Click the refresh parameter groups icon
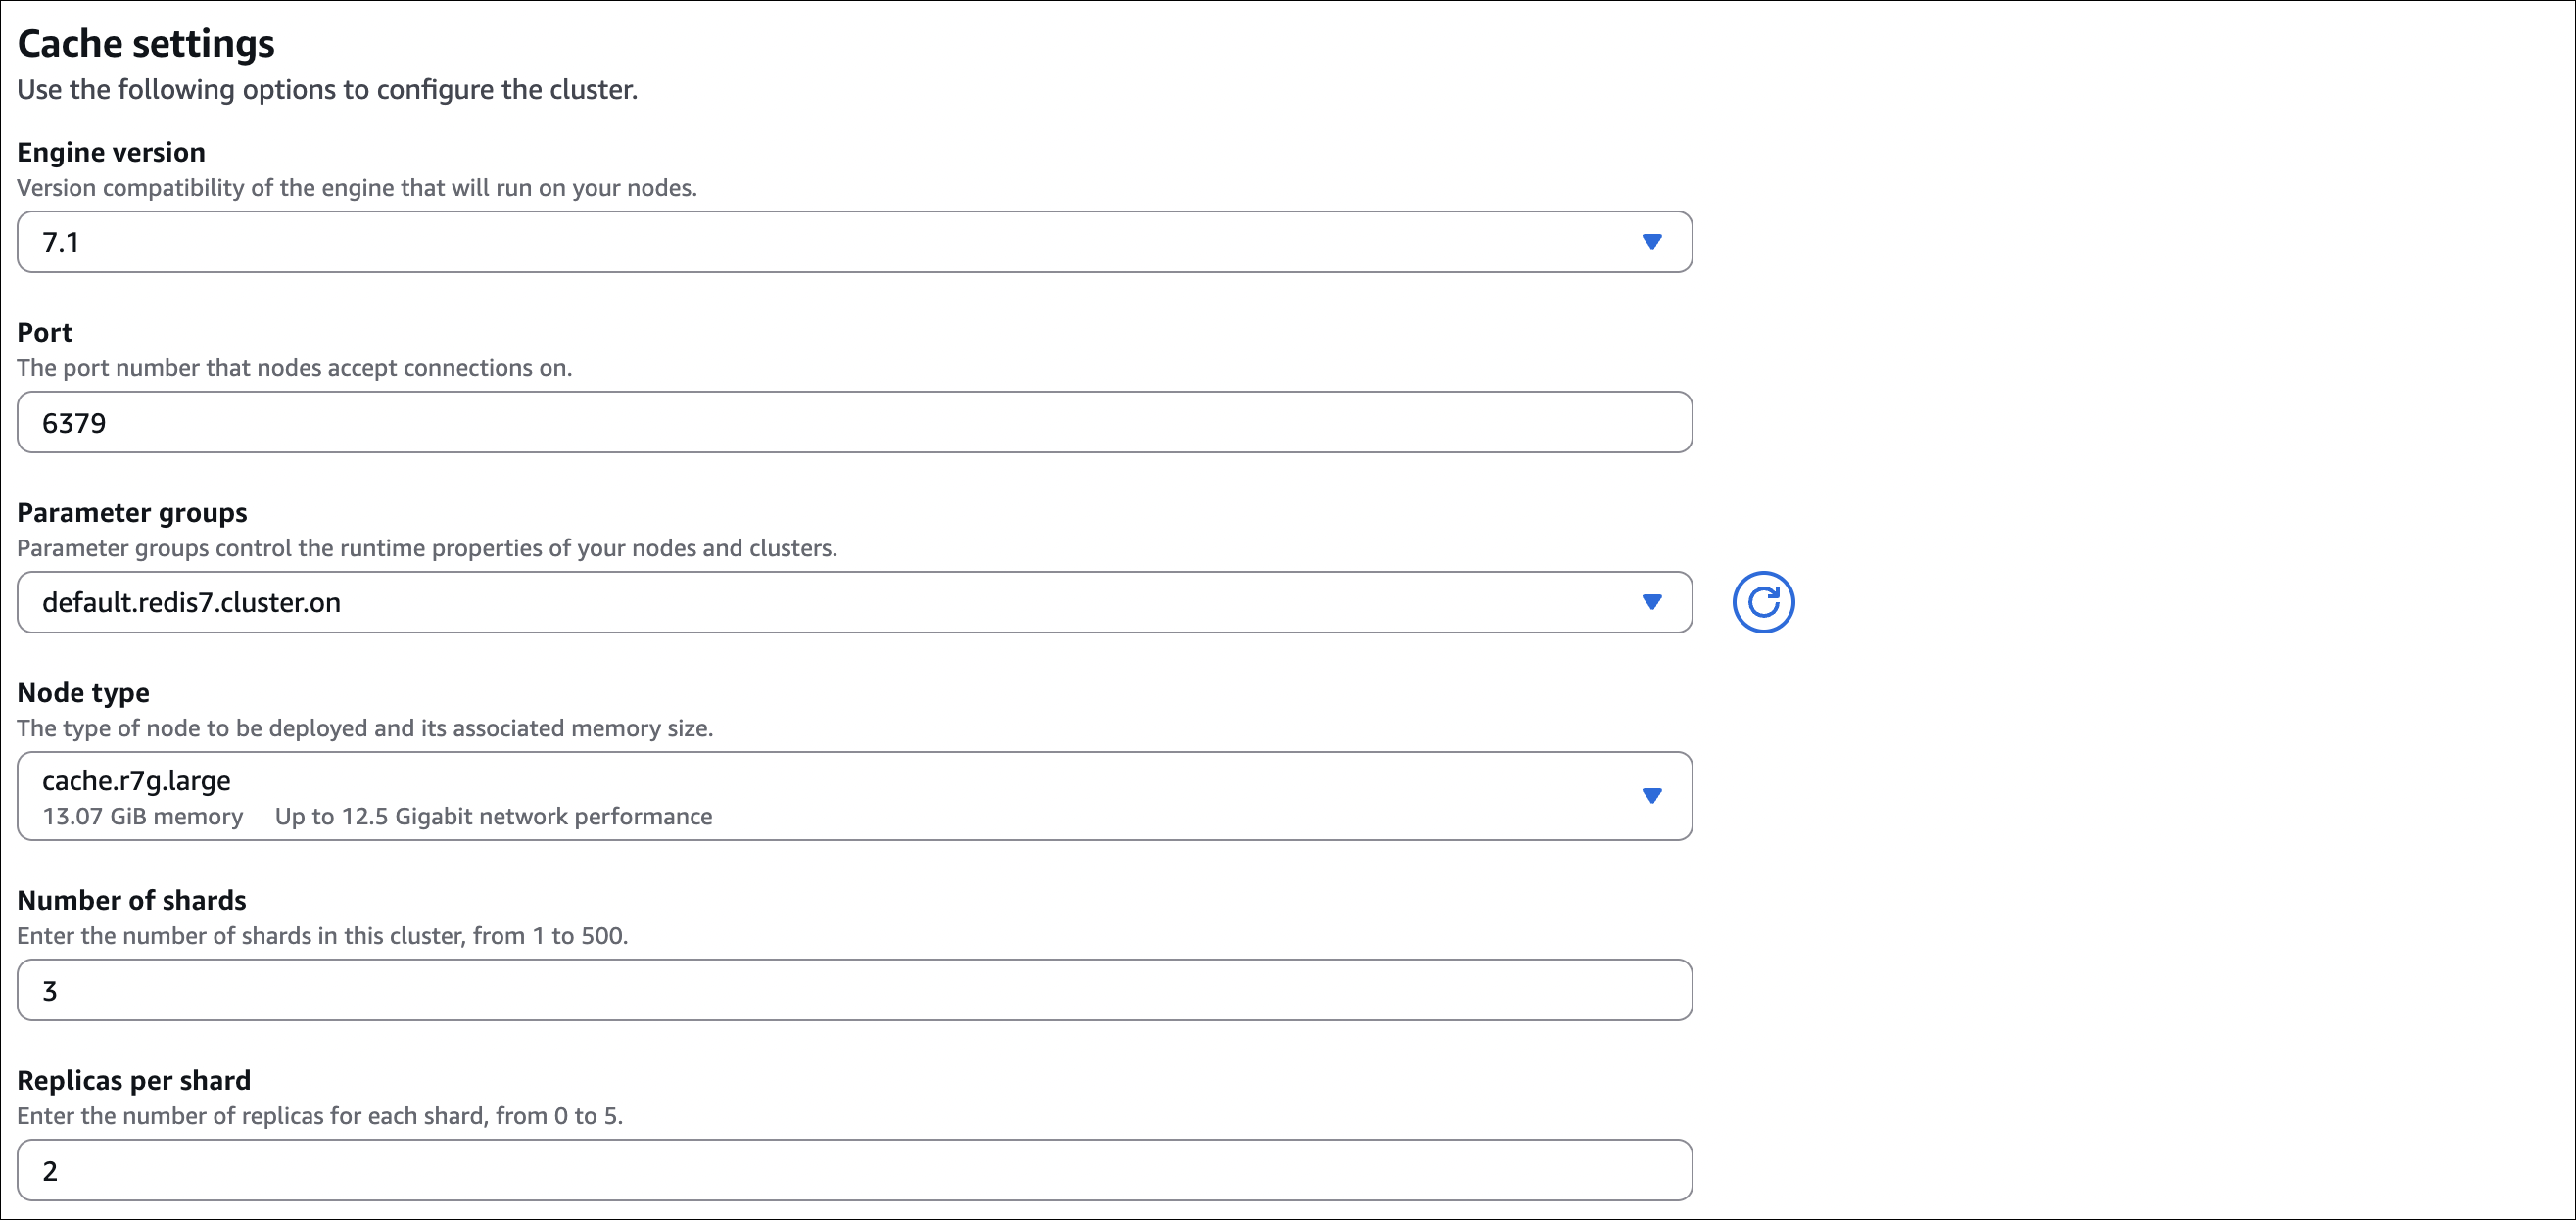2576x1220 pixels. 1763,602
